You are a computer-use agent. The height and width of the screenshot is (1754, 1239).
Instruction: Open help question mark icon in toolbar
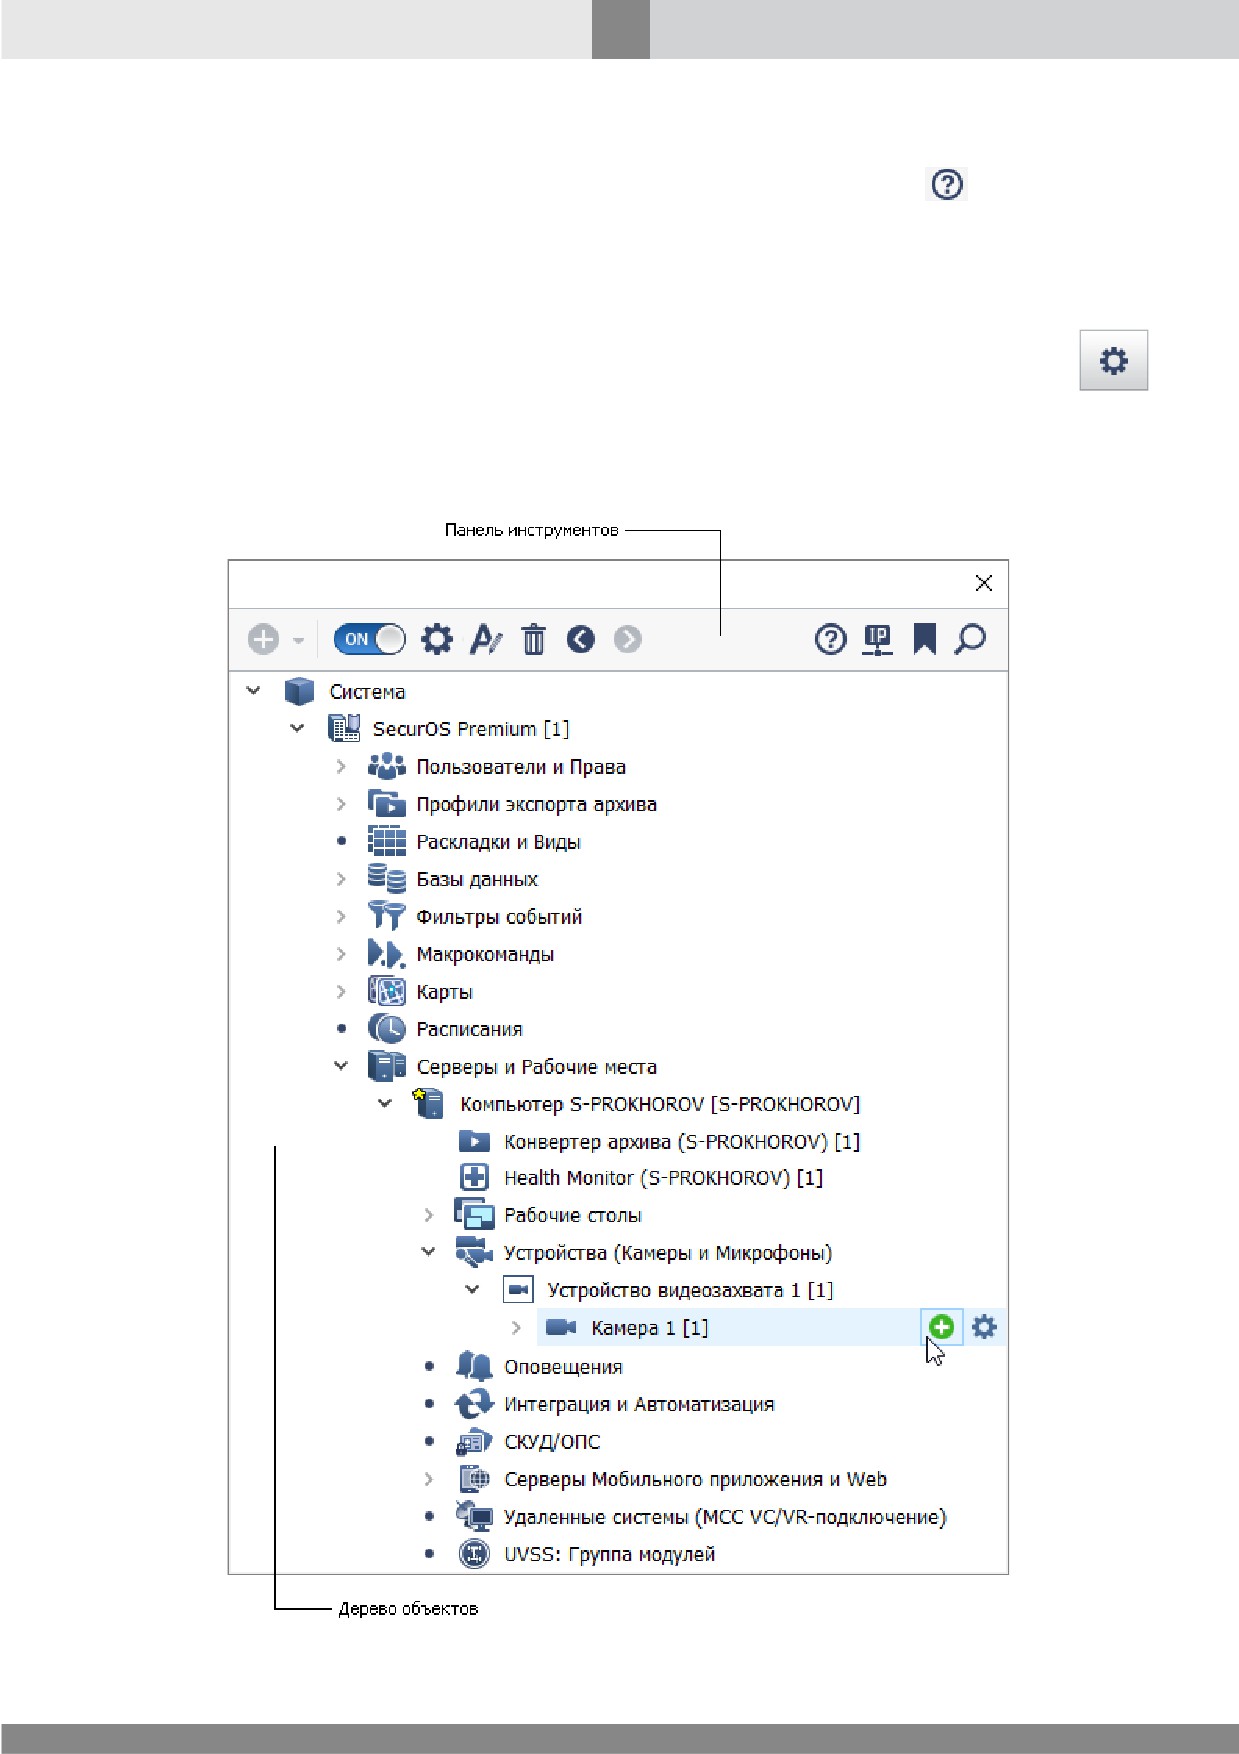click(x=830, y=639)
